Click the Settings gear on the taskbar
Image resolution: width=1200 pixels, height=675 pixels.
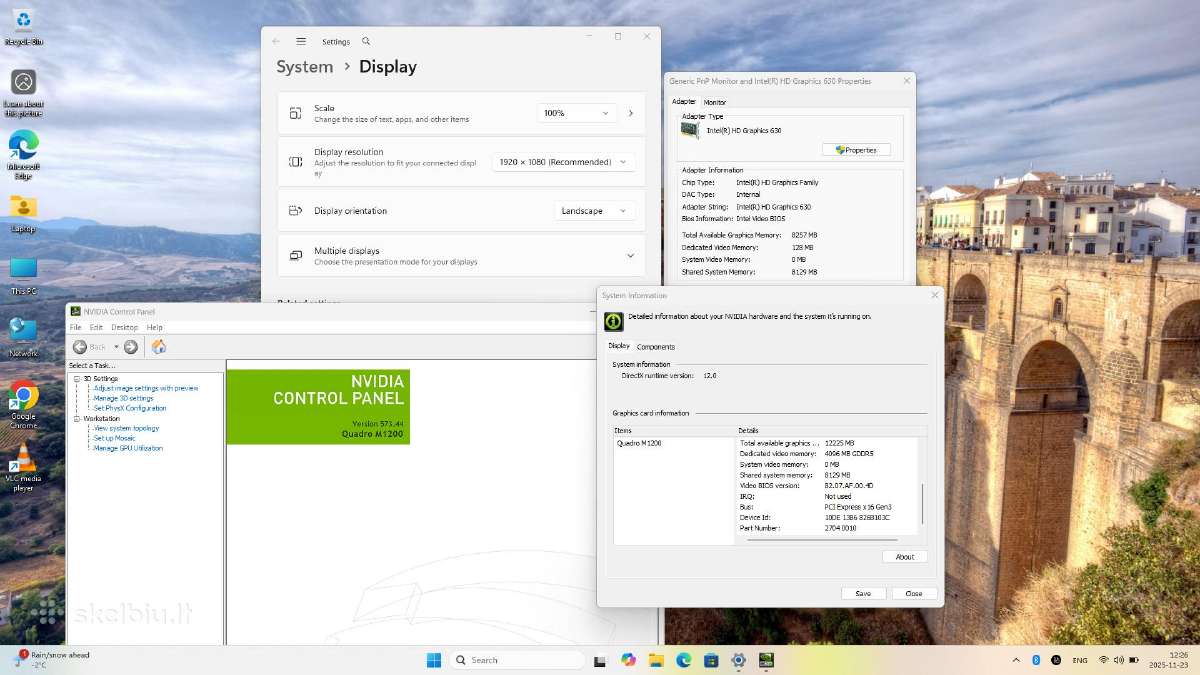pyautogui.click(x=739, y=660)
